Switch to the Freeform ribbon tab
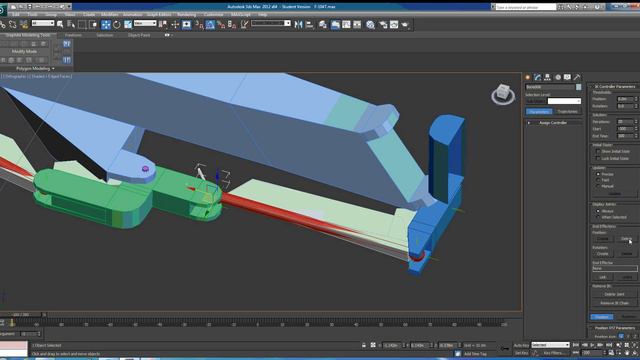Viewport: 640px width, 360px height. (73, 36)
